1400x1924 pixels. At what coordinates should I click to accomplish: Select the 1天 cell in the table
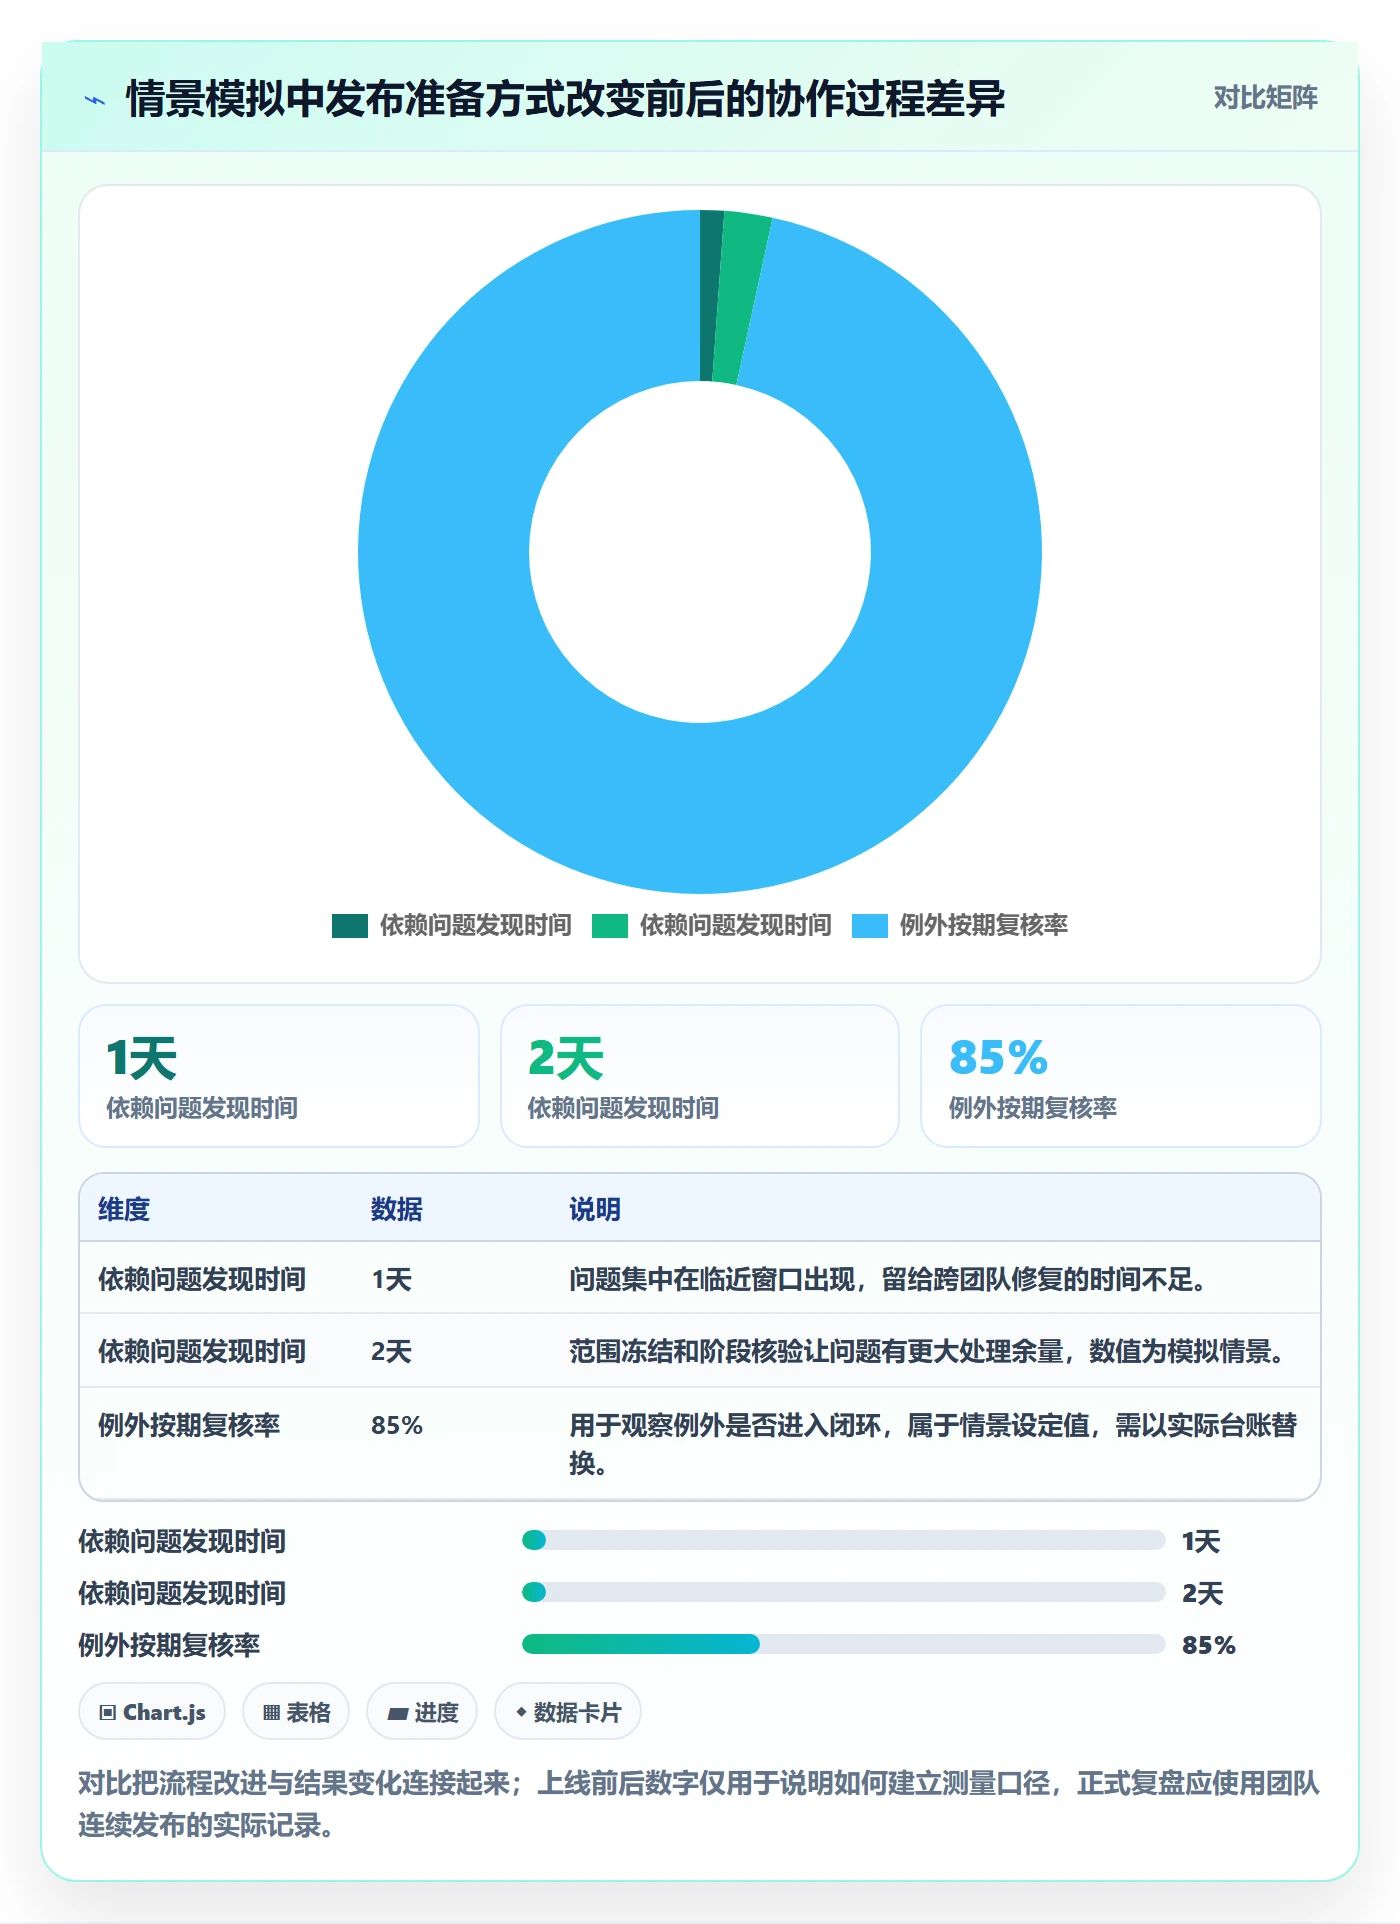coord(392,1279)
